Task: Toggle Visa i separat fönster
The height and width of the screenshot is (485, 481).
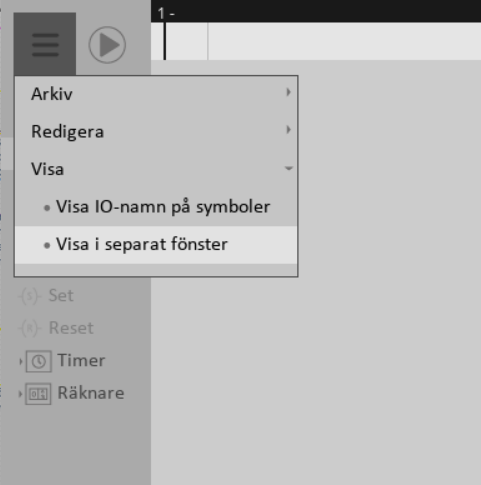Action: (156, 244)
